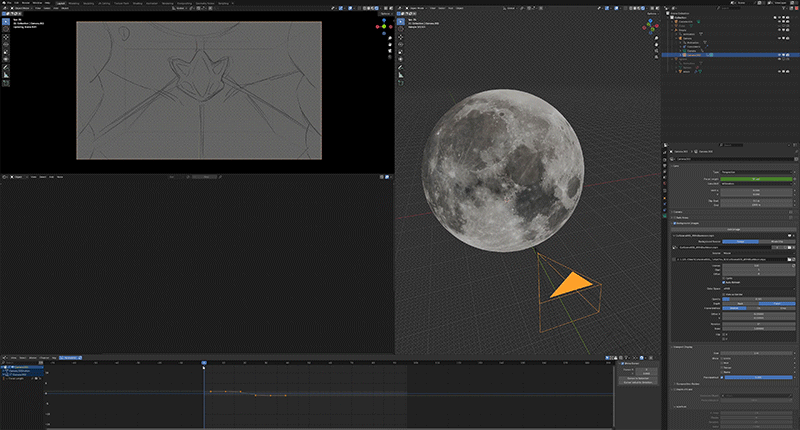The height and width of the screenshot is (430, 800).
Task: Click Cursor to Selection in graph editor sidebar
Action: [x=638, y=378]
